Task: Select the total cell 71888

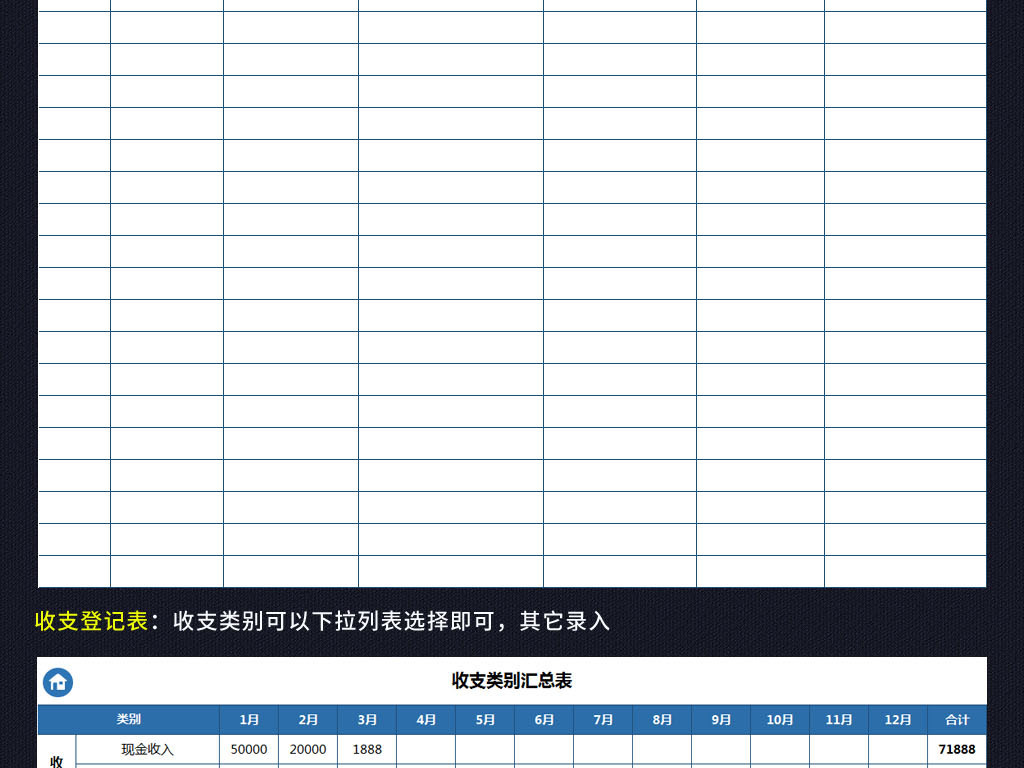Action: pos(957,750)
